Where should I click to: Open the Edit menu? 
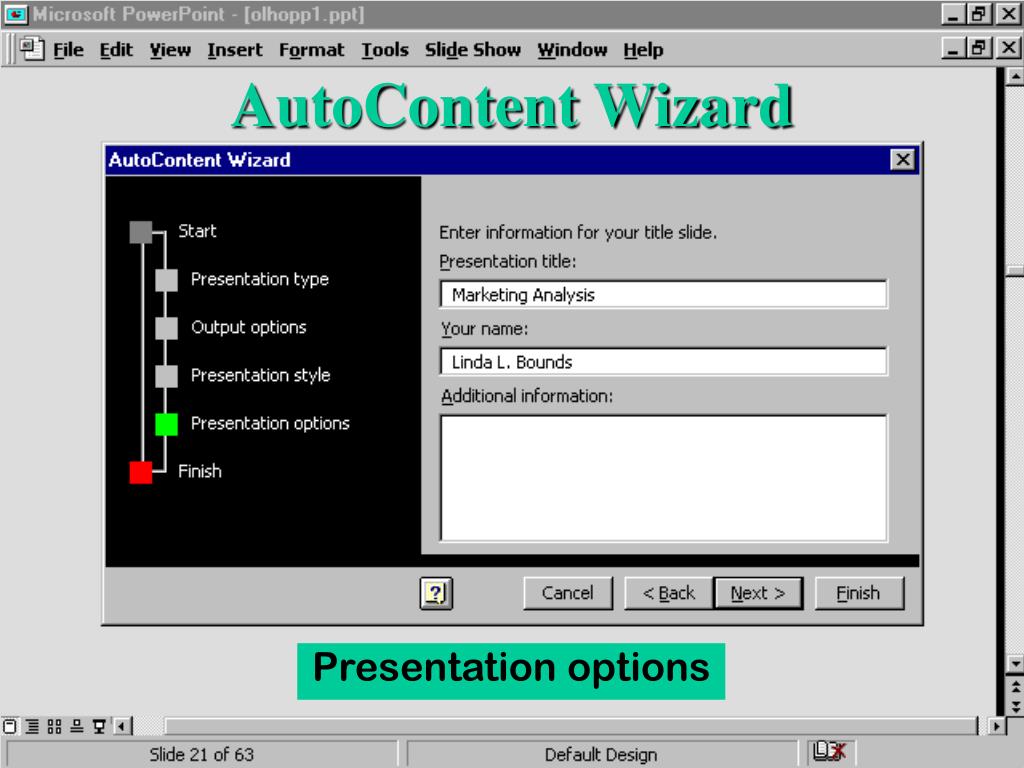click(116, 50)
